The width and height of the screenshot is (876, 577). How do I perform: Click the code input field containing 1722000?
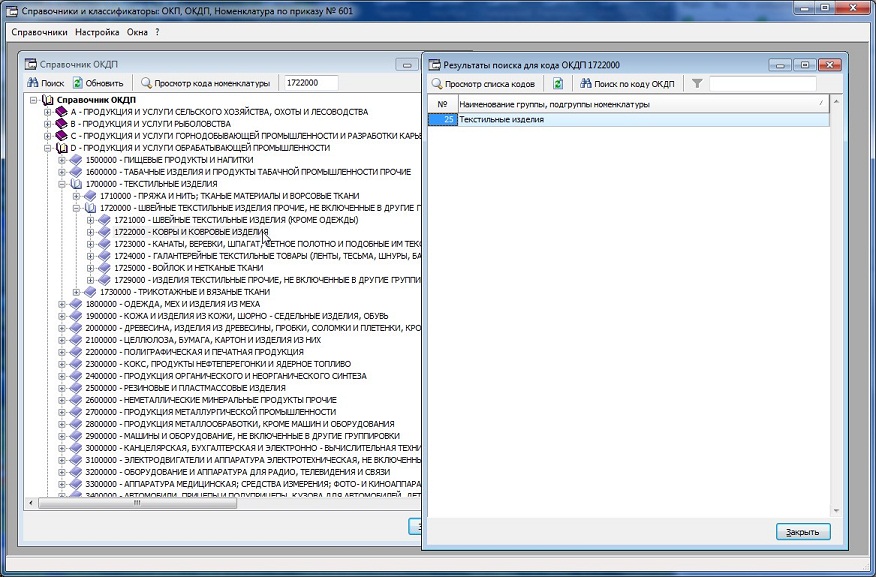pos(309,83)
